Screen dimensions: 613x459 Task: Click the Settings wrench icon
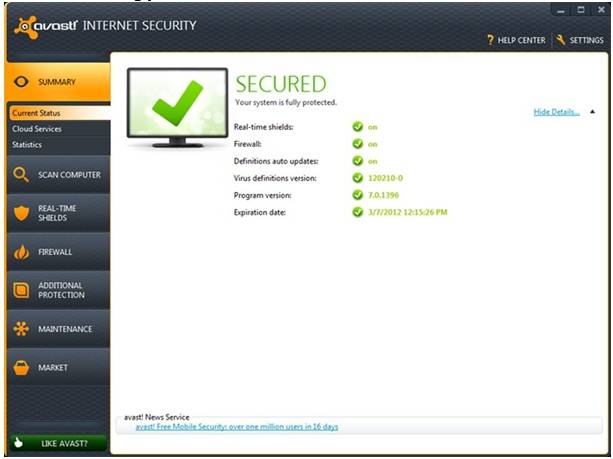pyautogui.click(x=561, y=40)
